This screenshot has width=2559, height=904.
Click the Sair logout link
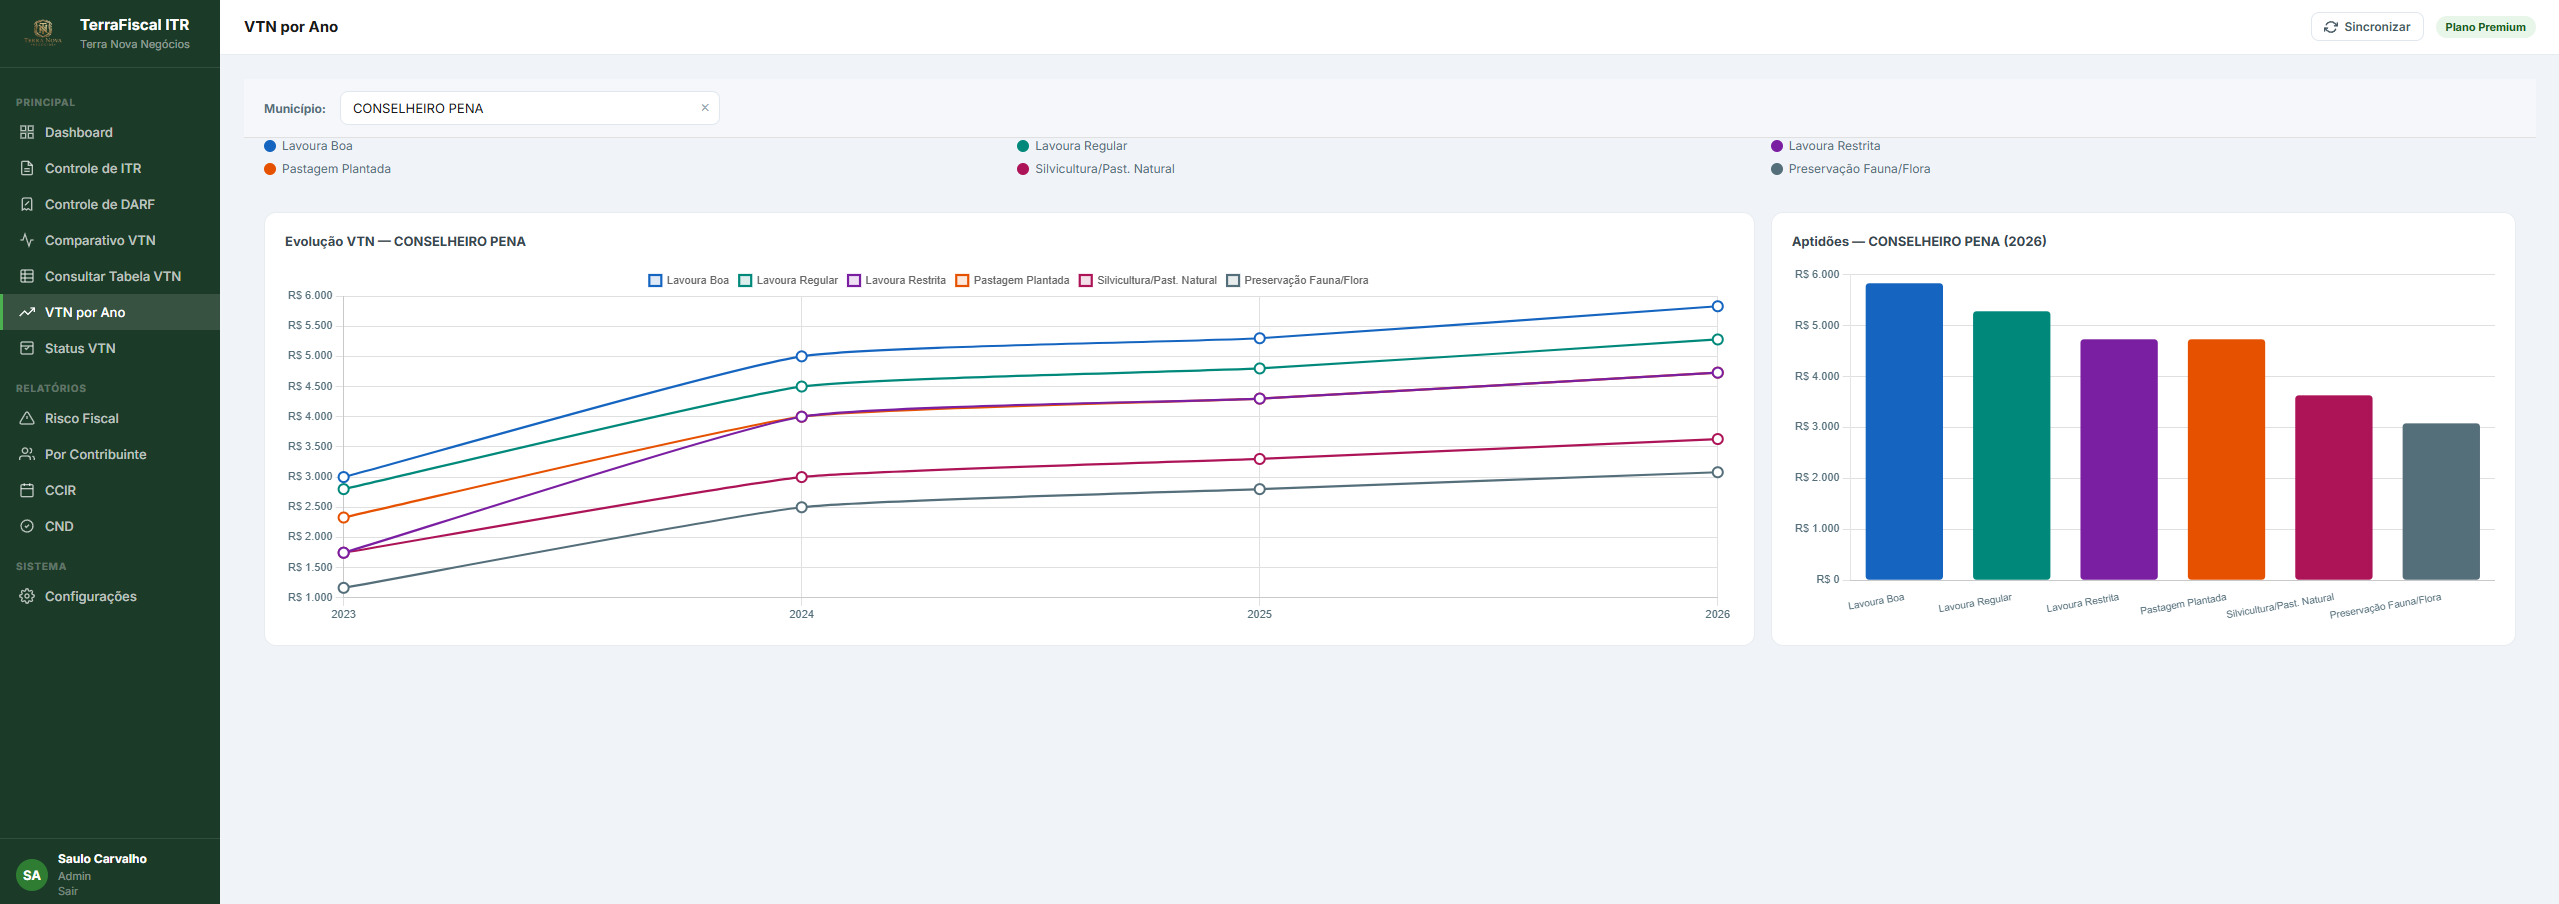tap(67, 891)
